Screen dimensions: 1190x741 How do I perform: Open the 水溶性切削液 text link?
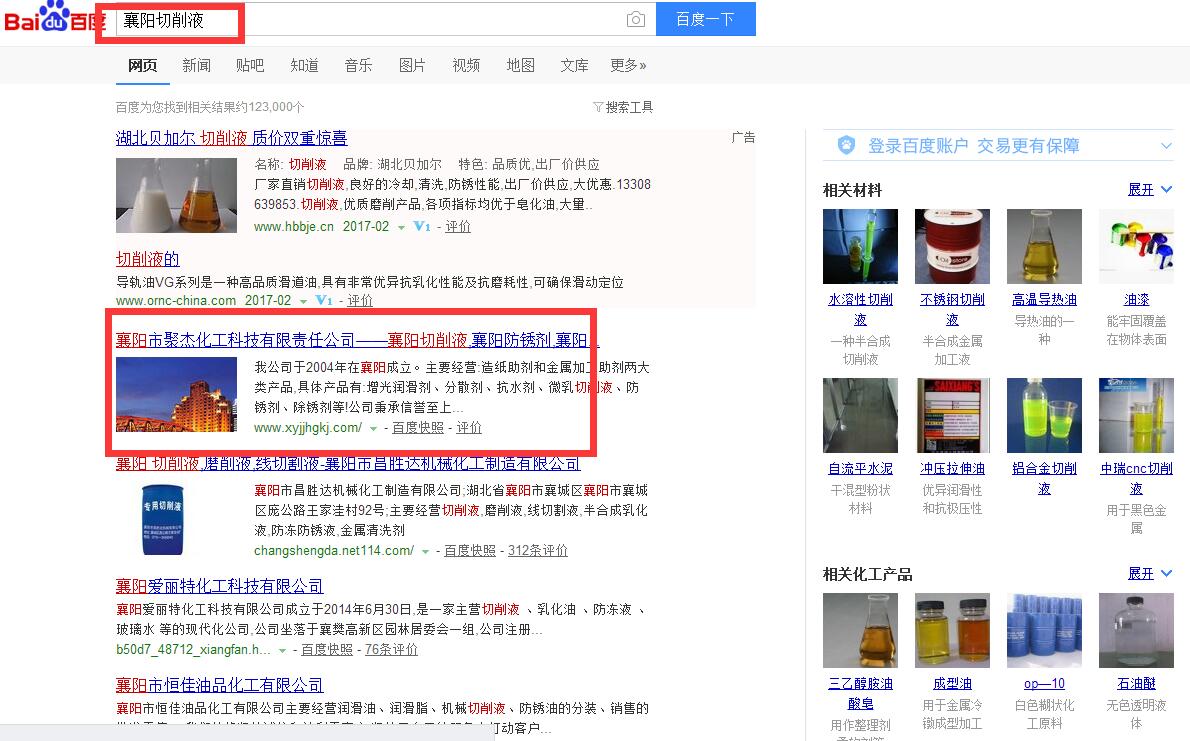pos(861,310)
